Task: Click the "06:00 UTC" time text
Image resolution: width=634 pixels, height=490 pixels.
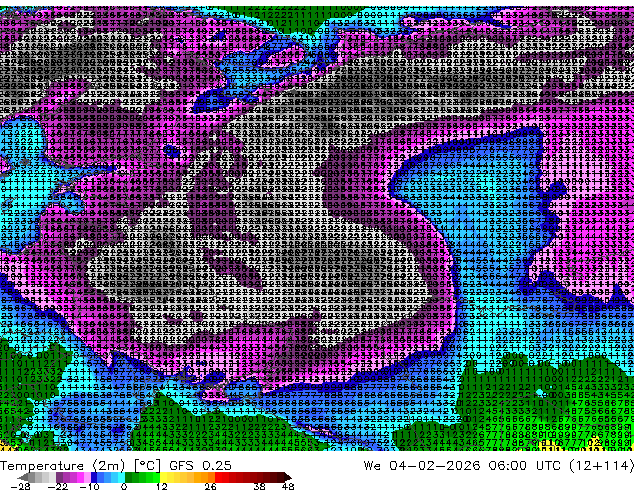Action: (524, 465)
